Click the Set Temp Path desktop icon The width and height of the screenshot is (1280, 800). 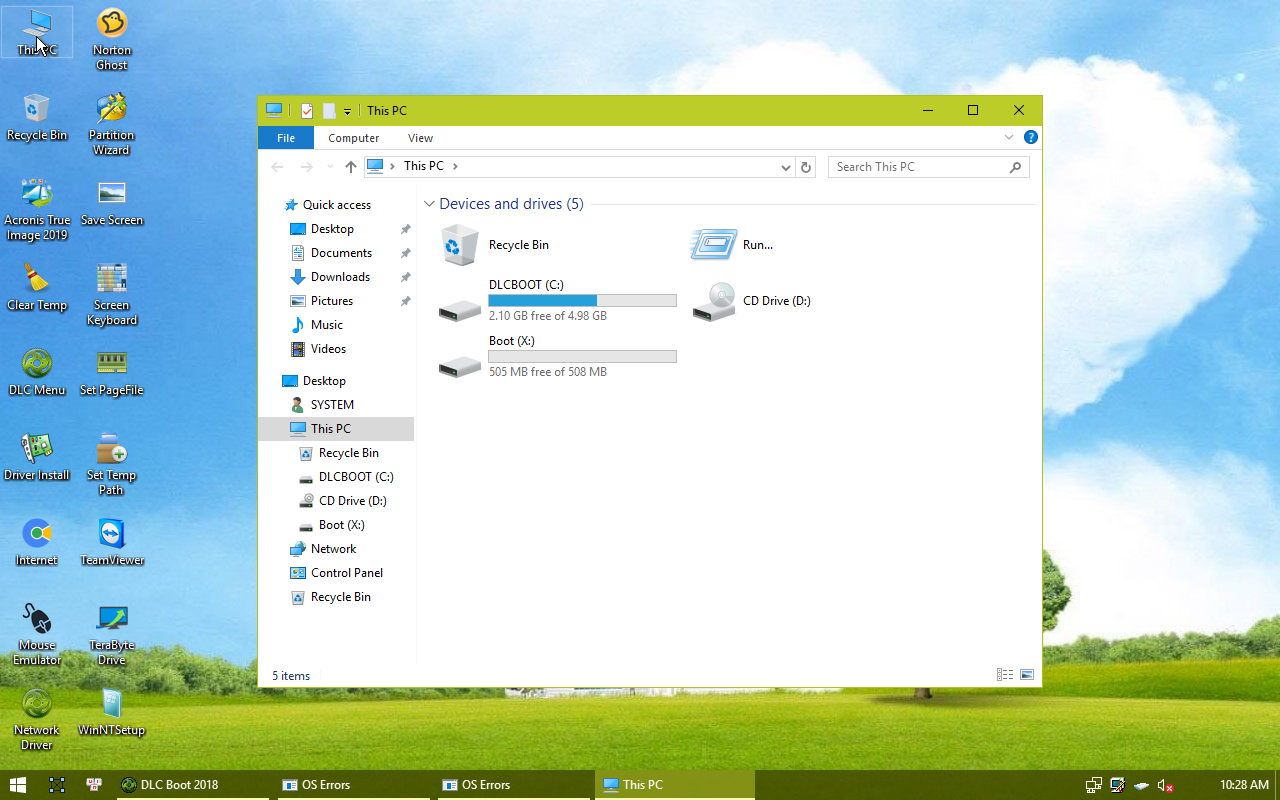pos(112,465)
